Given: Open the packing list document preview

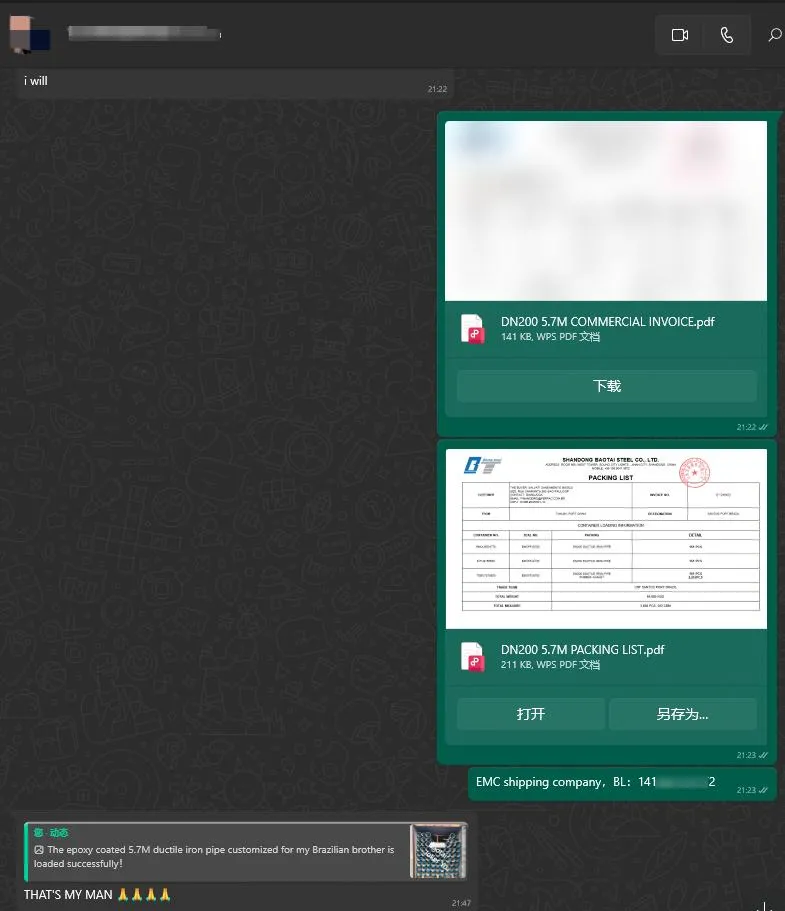Looking at the screenshot, I should pyautogui.click(x=605, y=539).
